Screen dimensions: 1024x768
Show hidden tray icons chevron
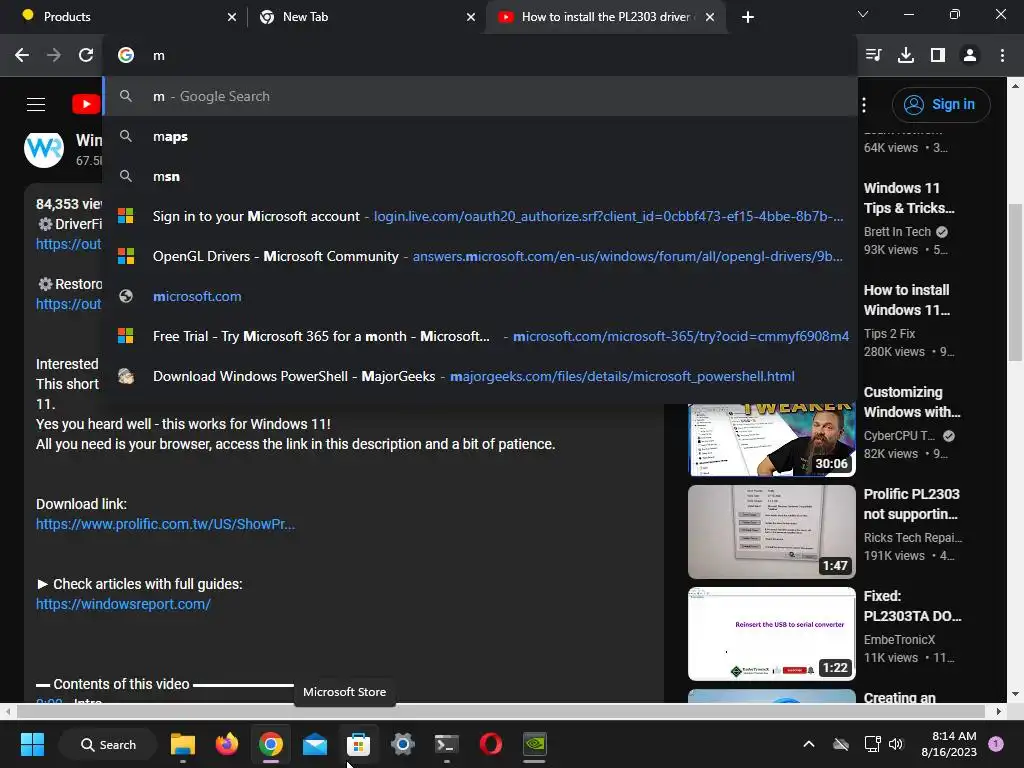(x=808, y=744)
